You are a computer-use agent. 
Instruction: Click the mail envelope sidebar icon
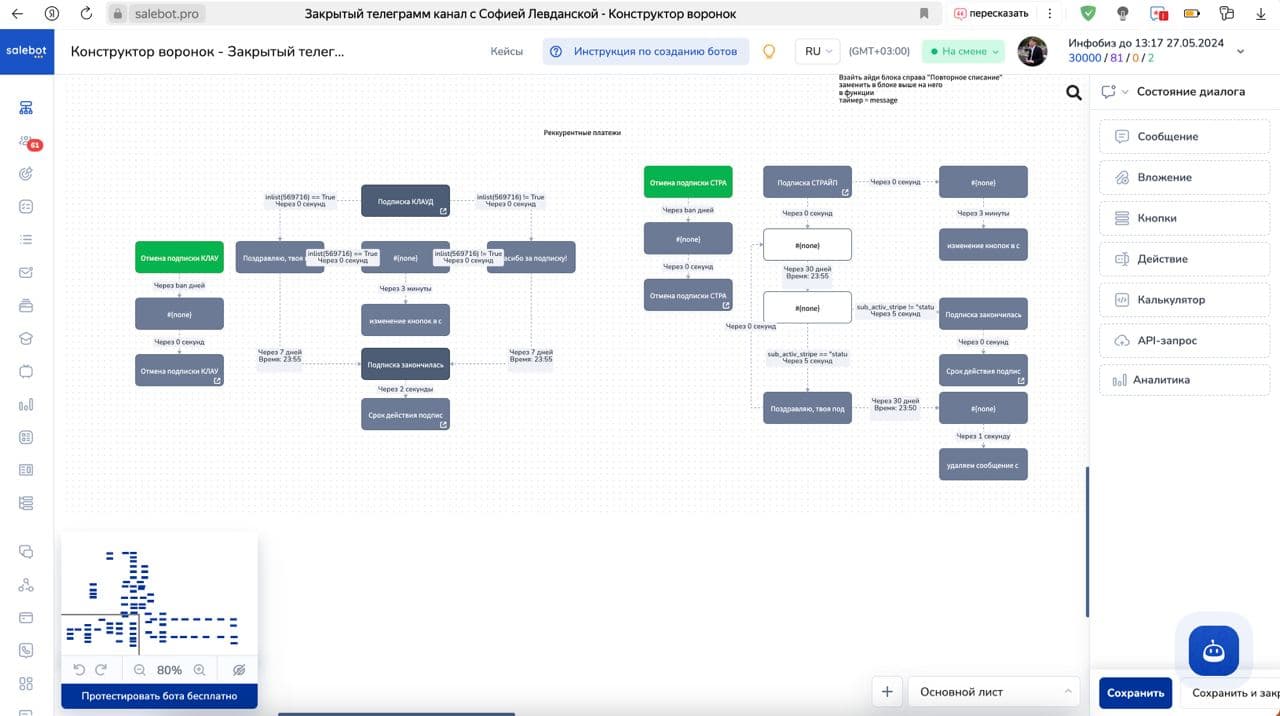point(26,272)
